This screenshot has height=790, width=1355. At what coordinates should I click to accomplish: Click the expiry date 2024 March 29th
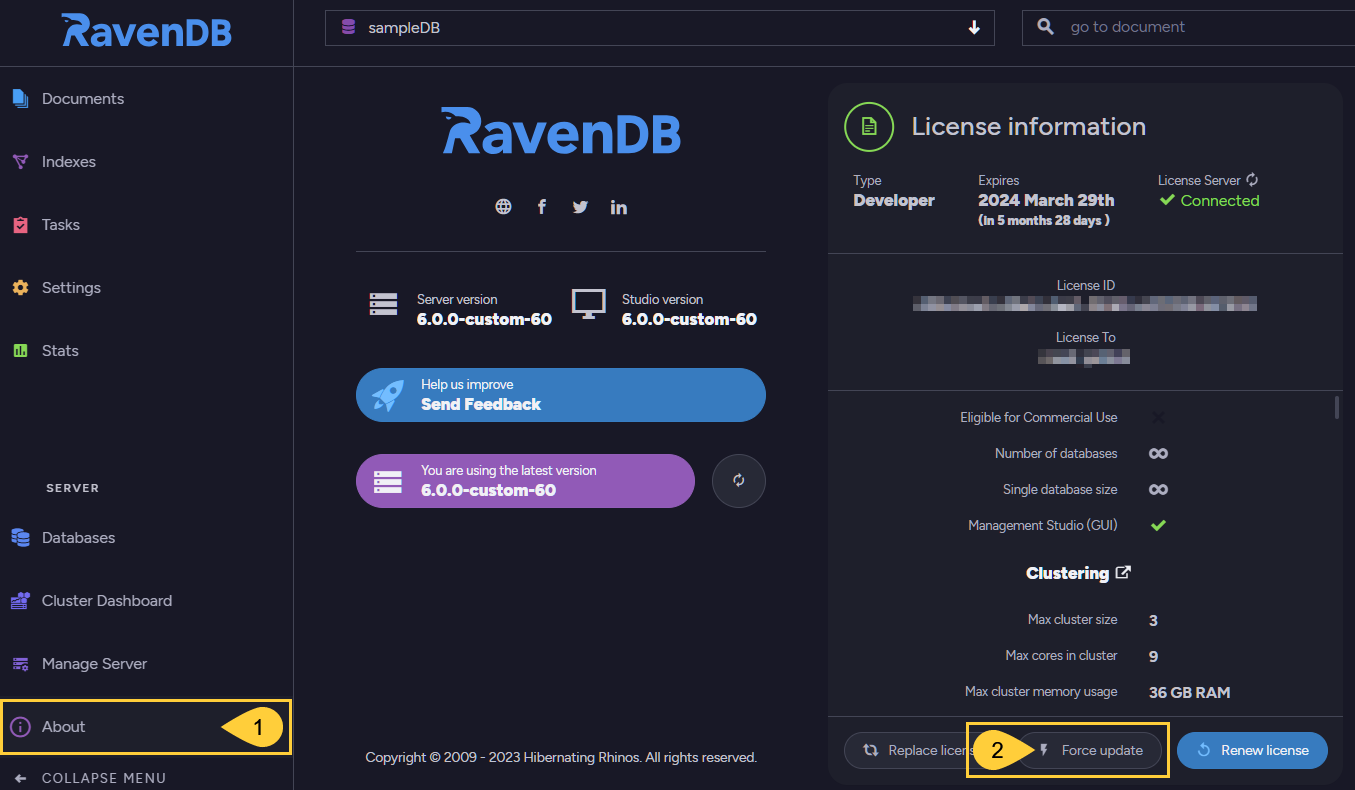point(1046,200)
